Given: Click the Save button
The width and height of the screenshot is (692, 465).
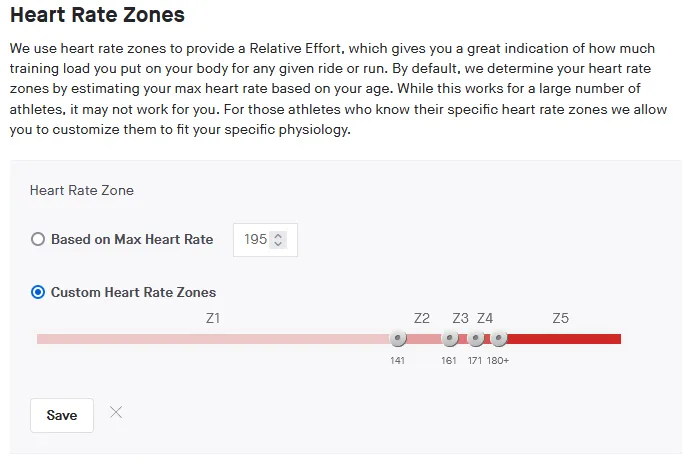Looking at the screenshot, I should [62, 415].
